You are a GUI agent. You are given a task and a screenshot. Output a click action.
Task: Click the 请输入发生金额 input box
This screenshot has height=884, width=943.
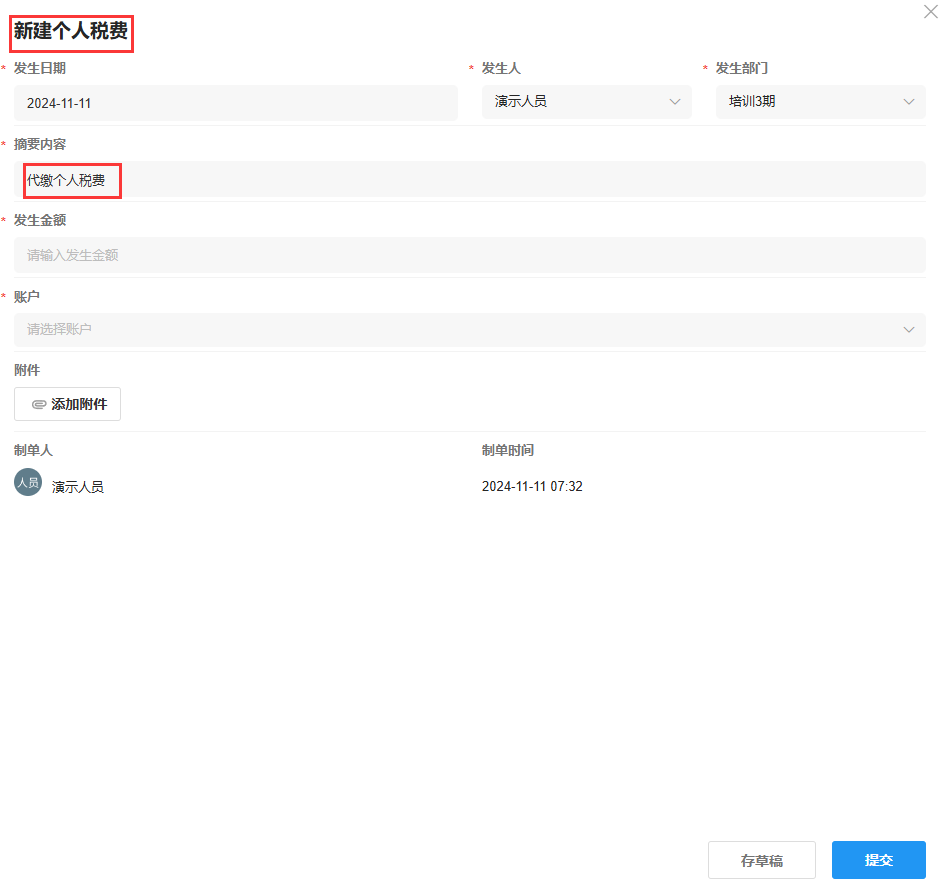coord(470,255)
